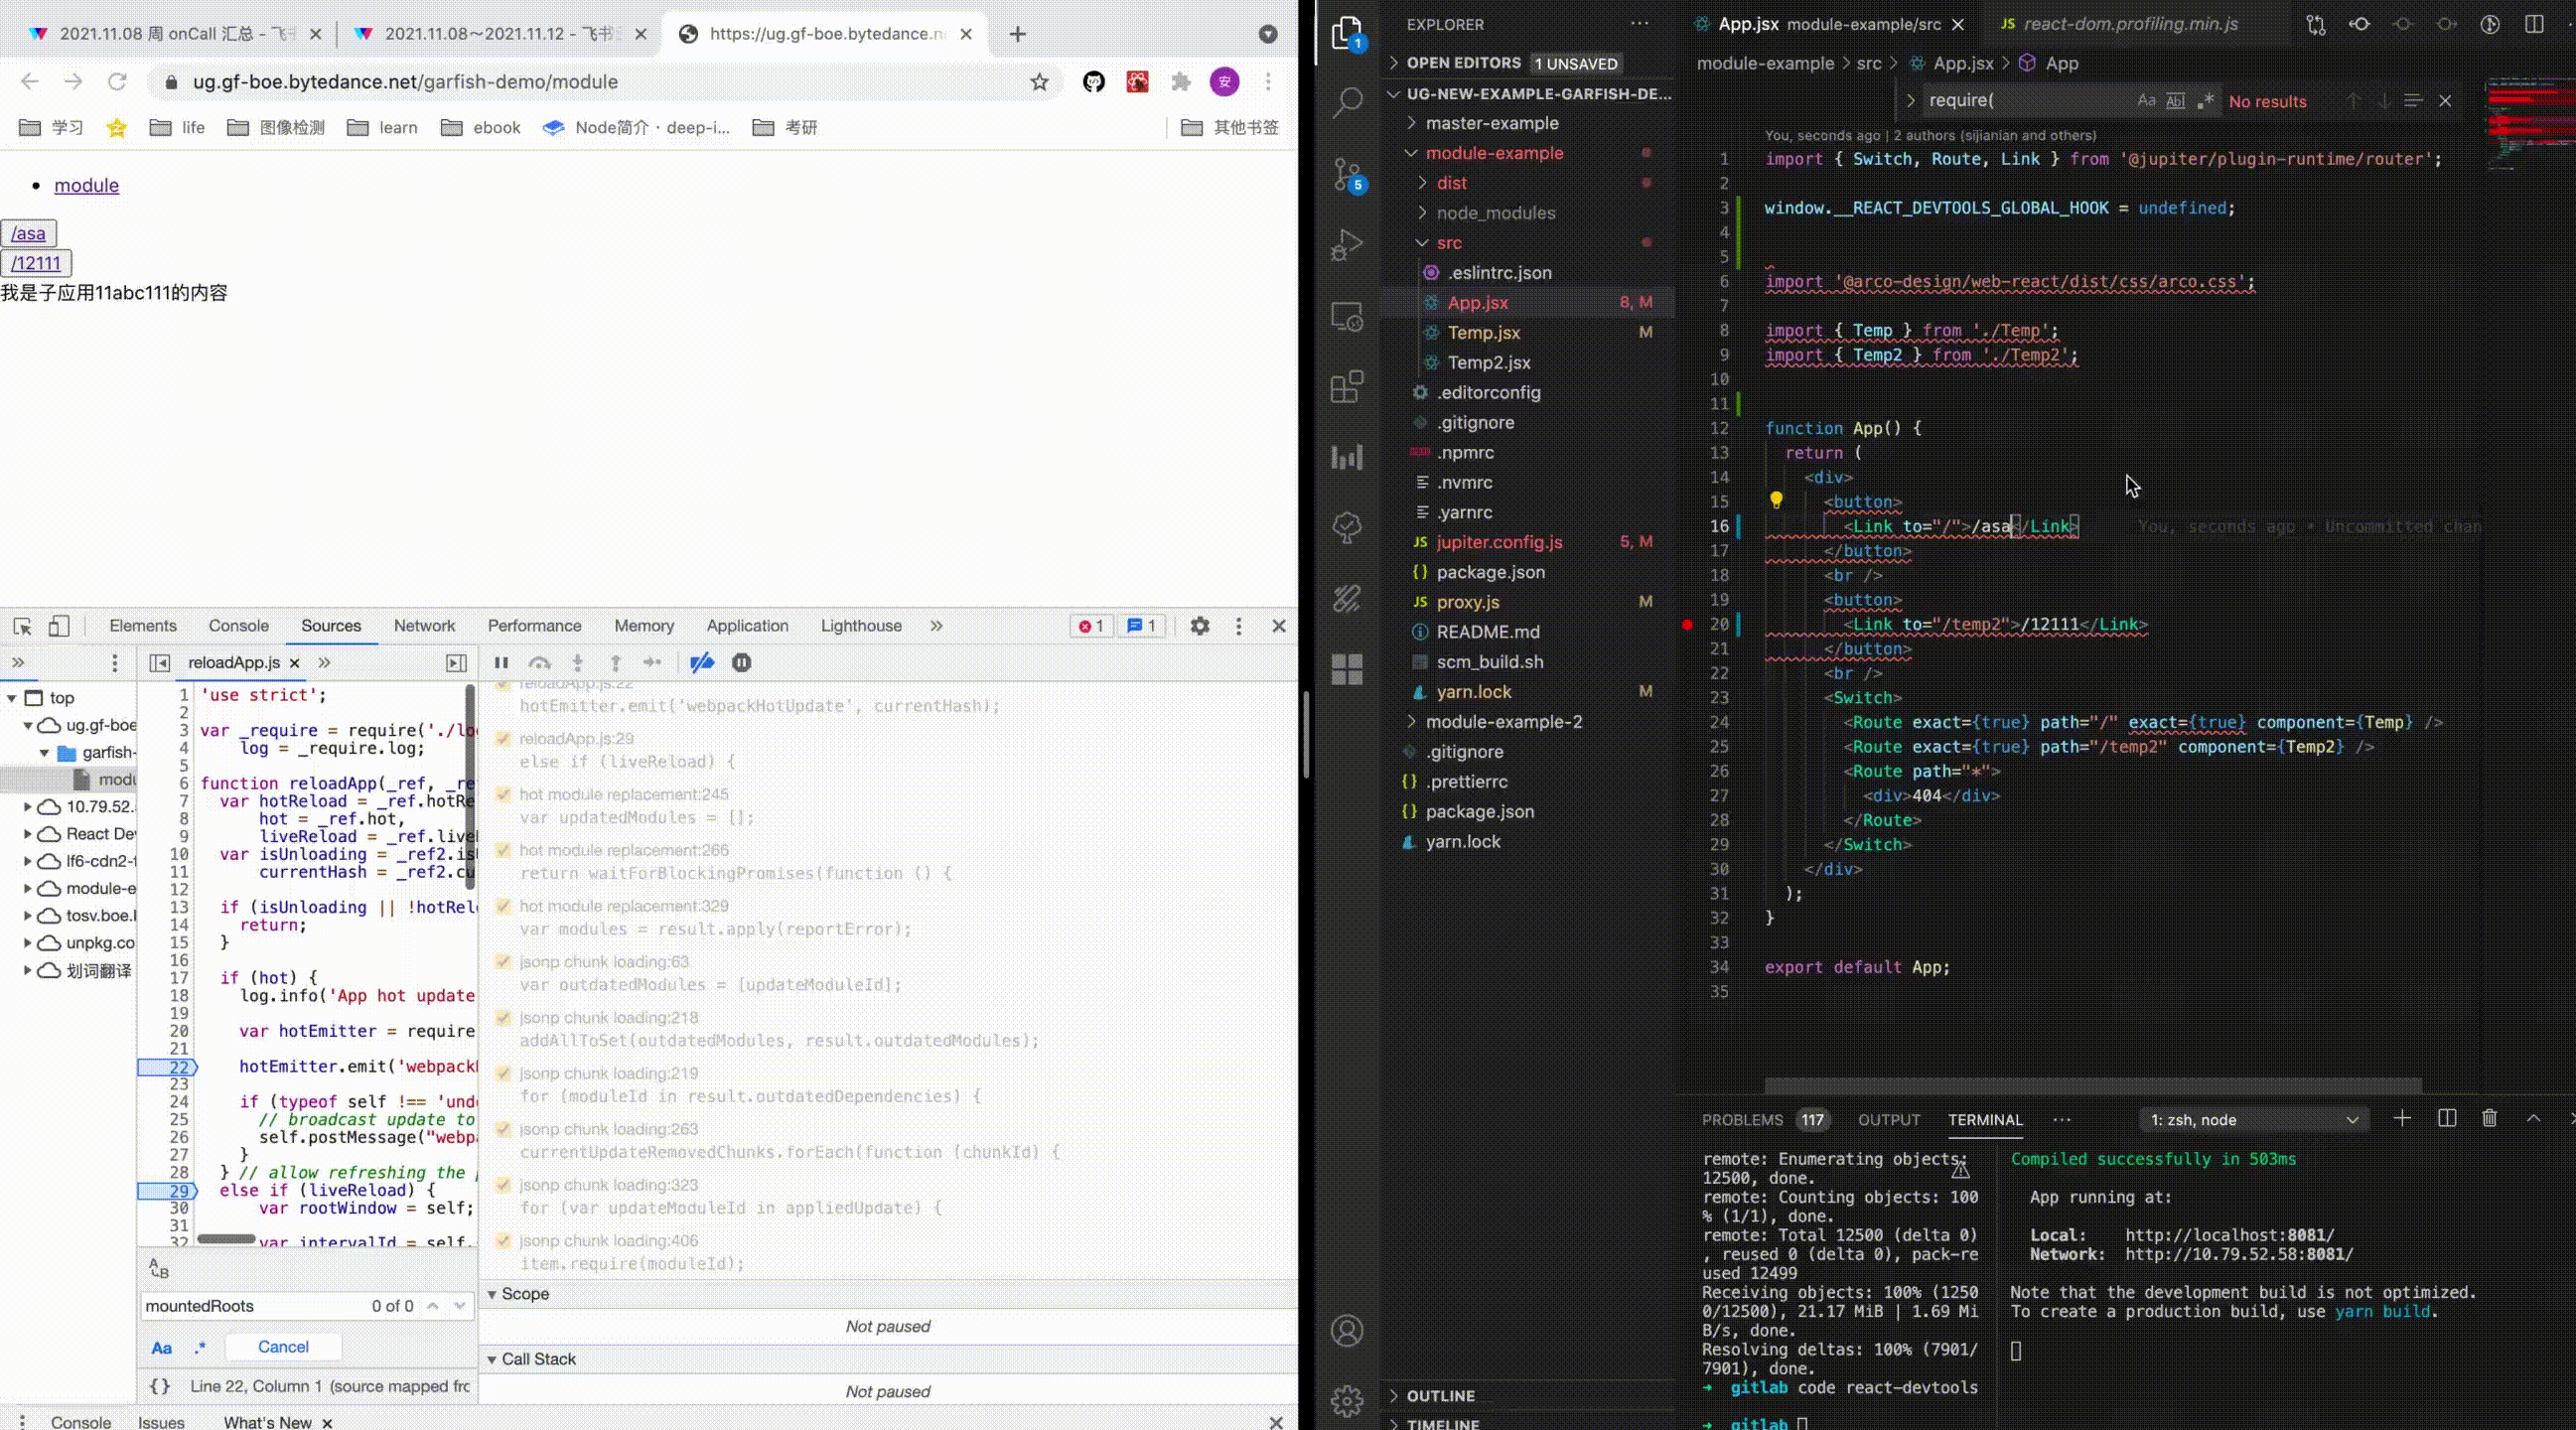Screen dimensions: 2576x1430
Task: Deactivate breakpoints using the toolbar icon
Action: coord(702,662)
